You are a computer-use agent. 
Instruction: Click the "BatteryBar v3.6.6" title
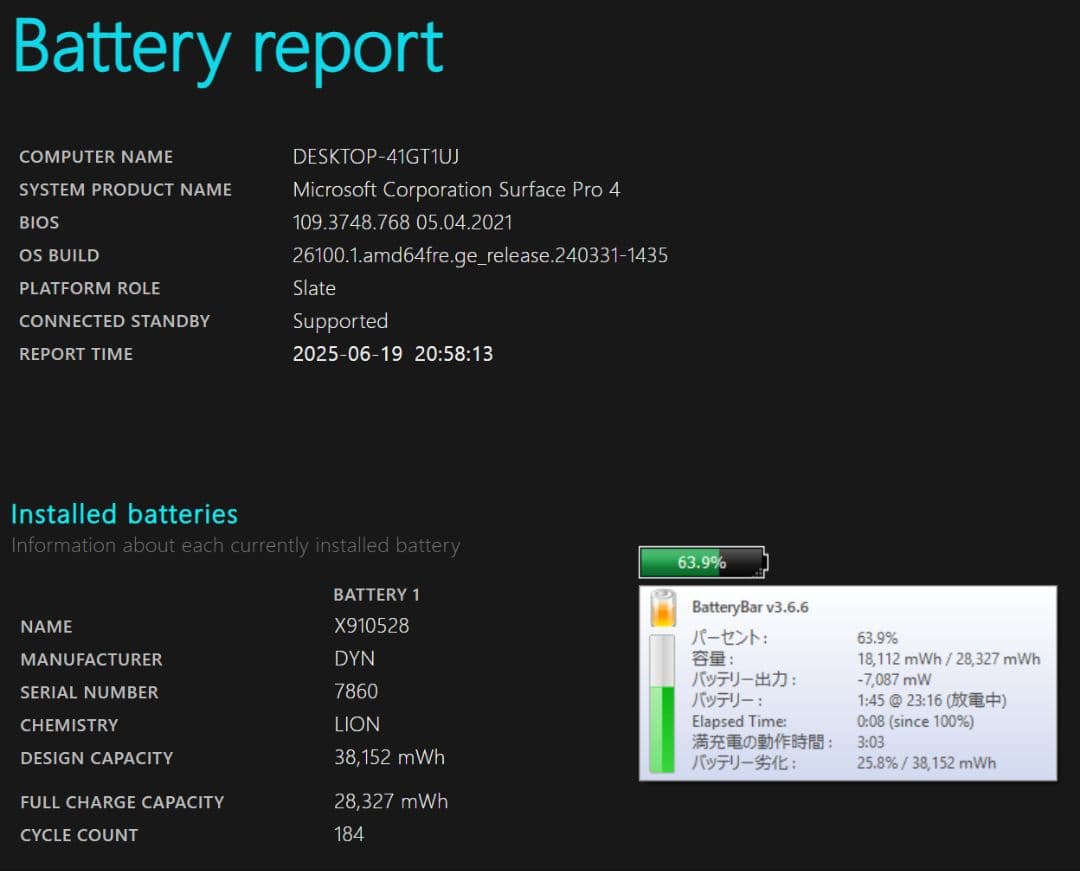point(750,607)
